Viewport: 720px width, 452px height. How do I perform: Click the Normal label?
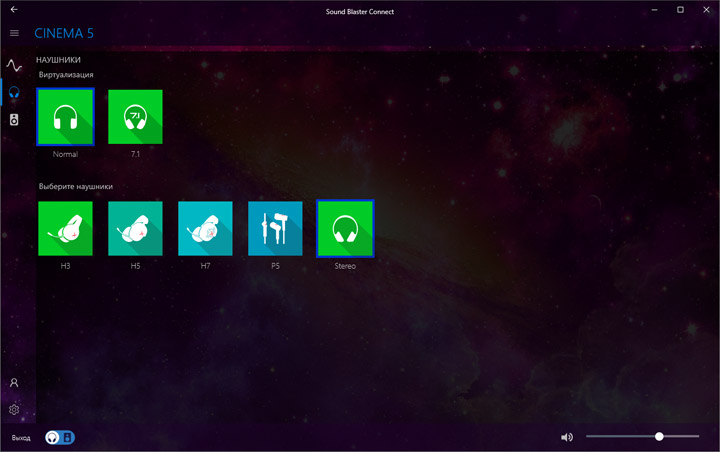[x=65, y=154]
